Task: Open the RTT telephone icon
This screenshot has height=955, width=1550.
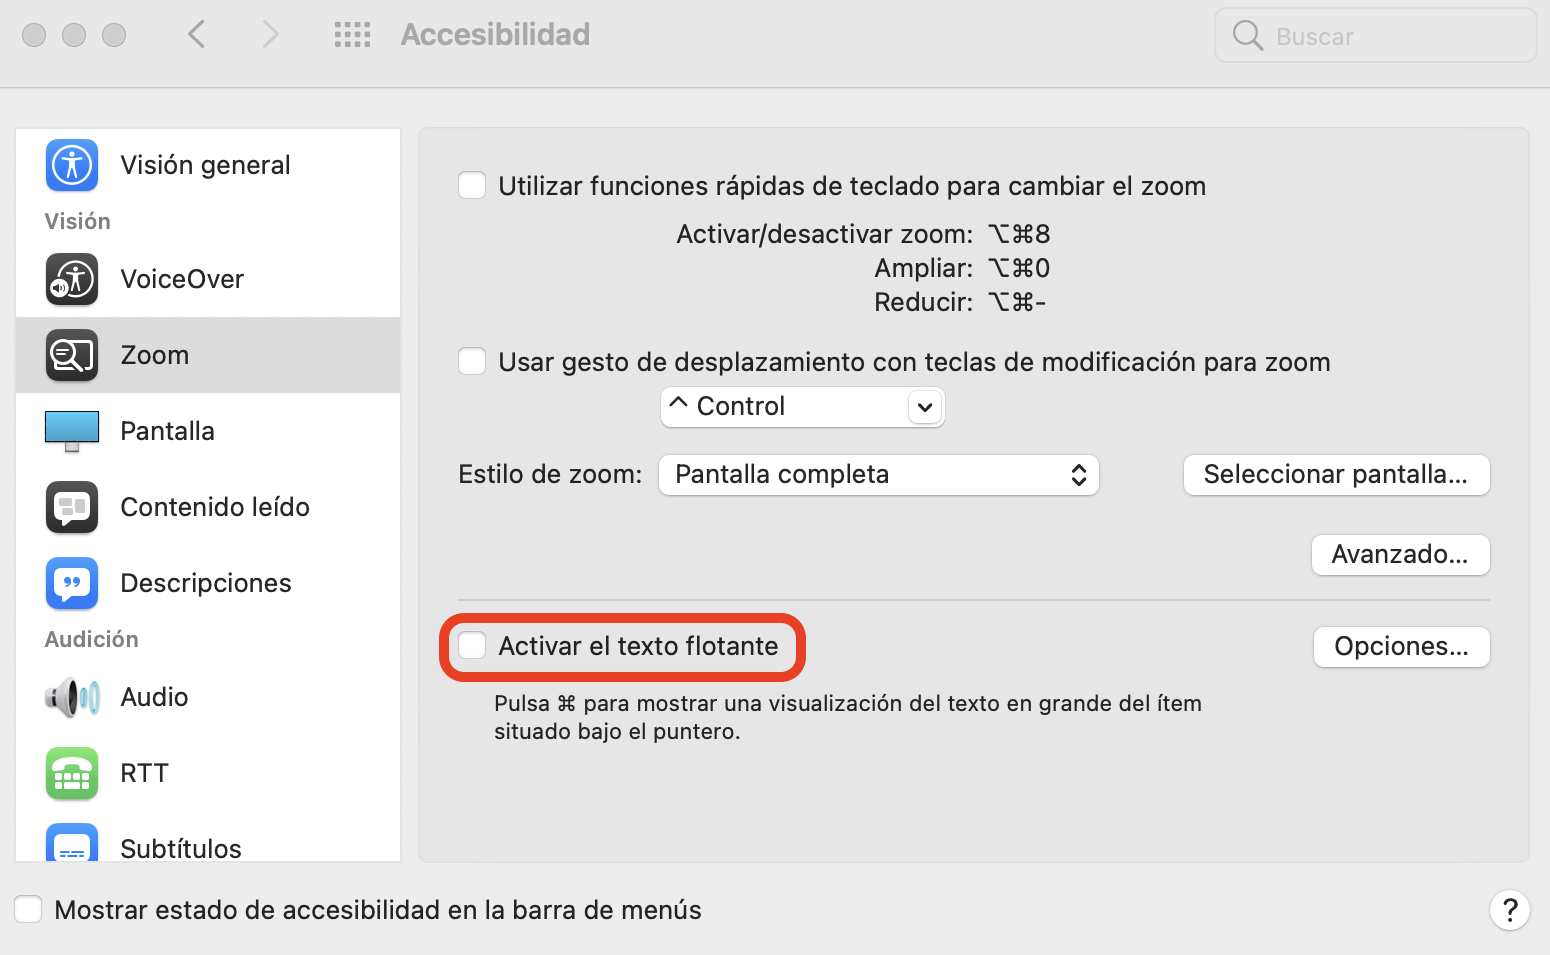Action: (x=72, y=773)
